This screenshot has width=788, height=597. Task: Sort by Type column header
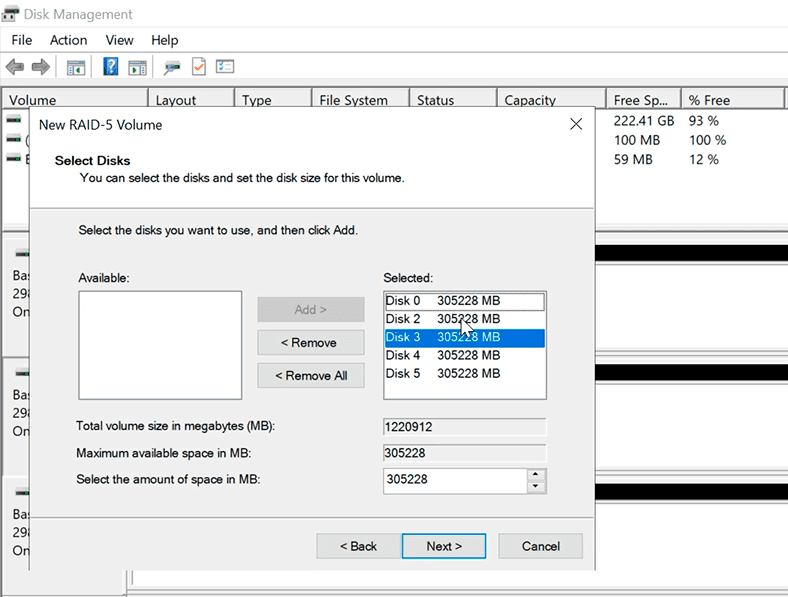click(x=273, y=100)
